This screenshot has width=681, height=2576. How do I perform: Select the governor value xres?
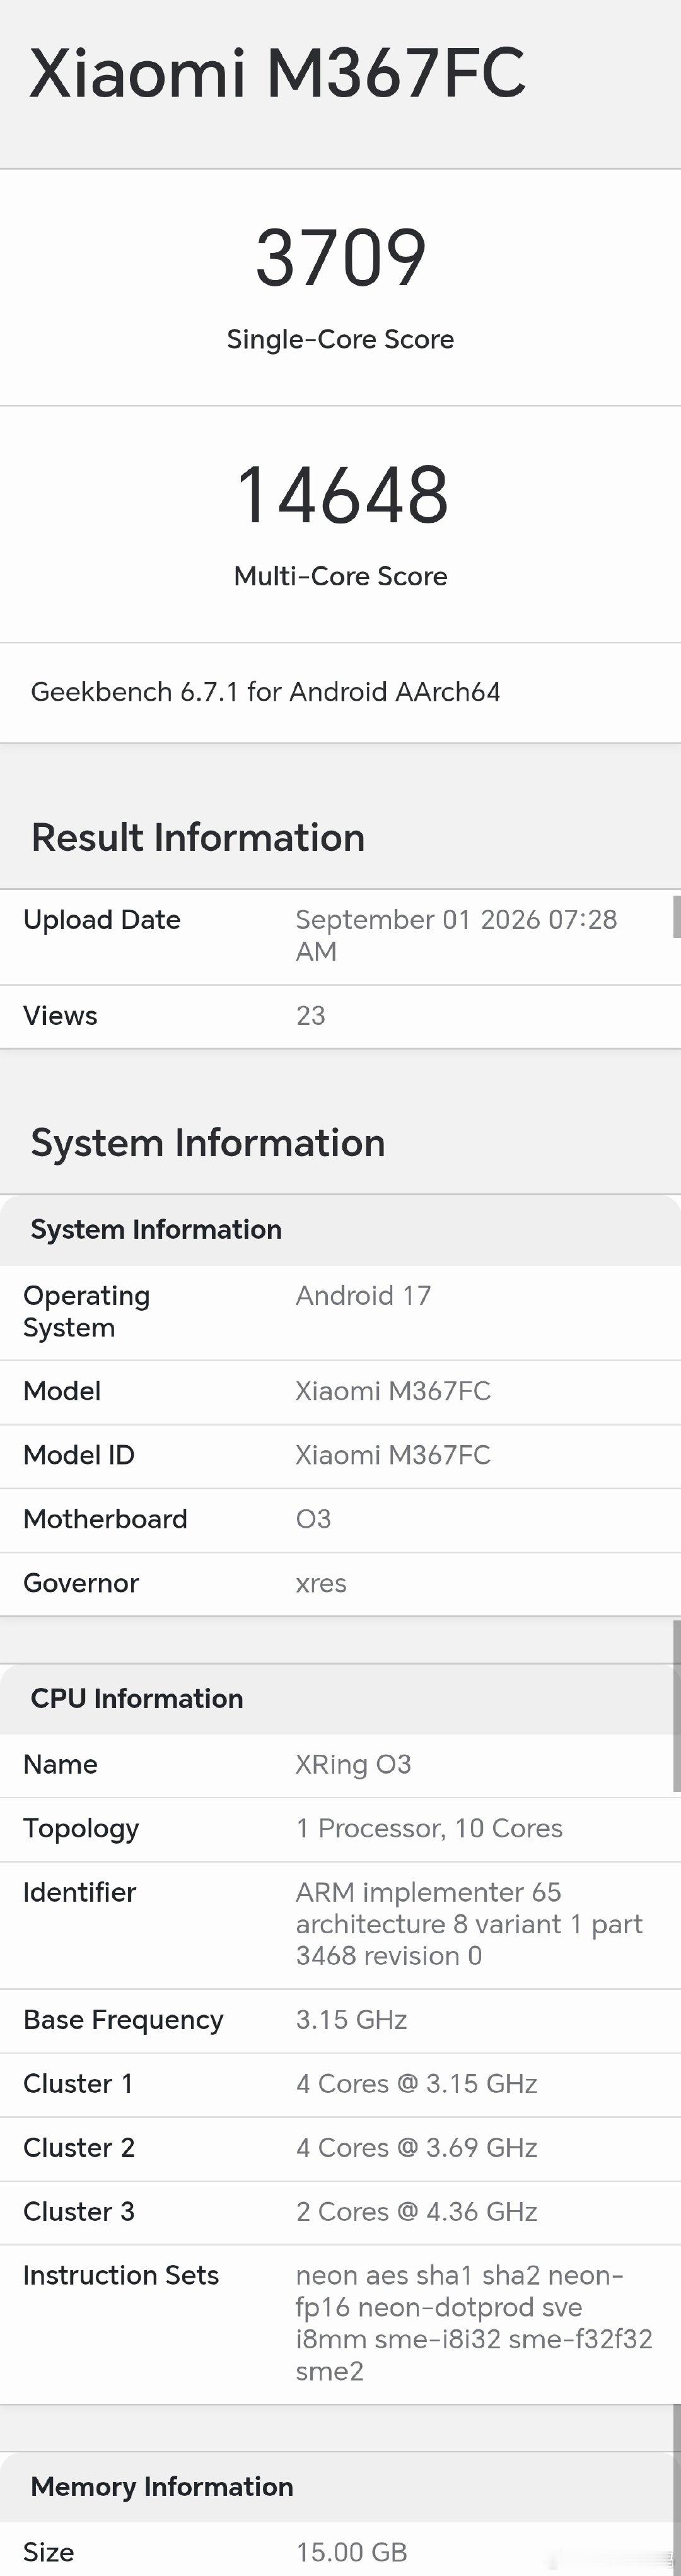321,1584
